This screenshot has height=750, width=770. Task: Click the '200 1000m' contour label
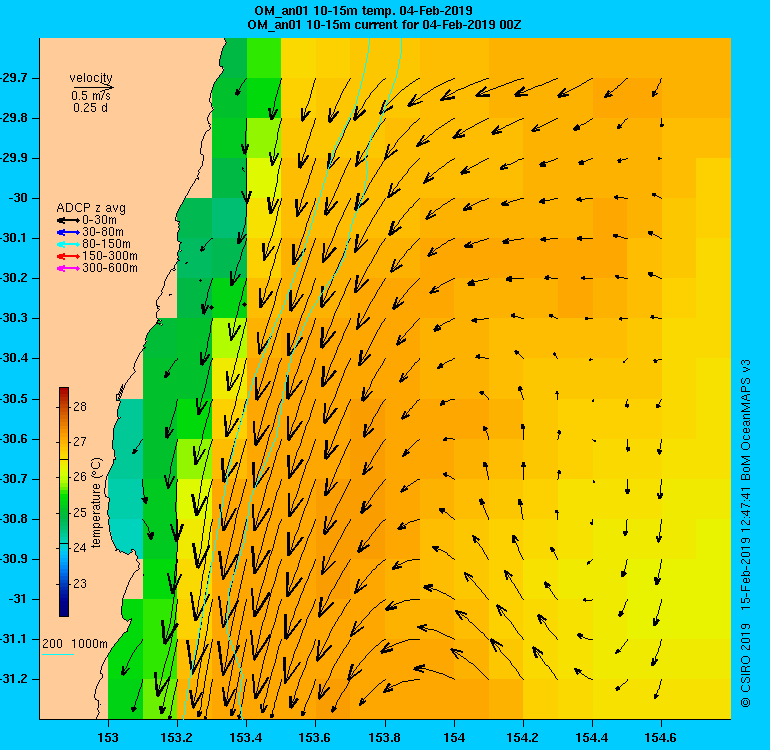pyautogui.click(x=75, y=644)
